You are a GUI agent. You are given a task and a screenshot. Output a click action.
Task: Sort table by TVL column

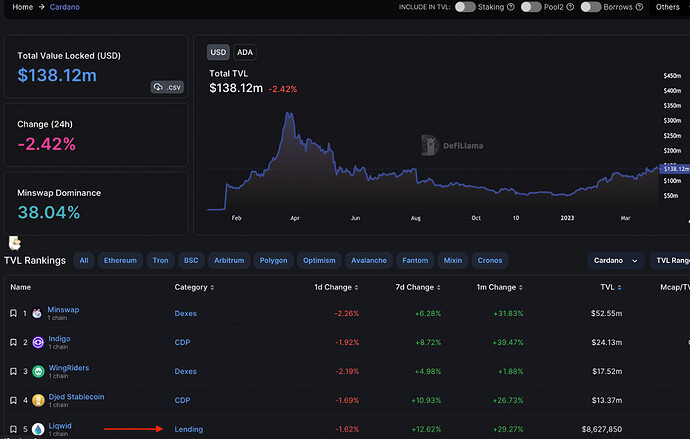611,287
